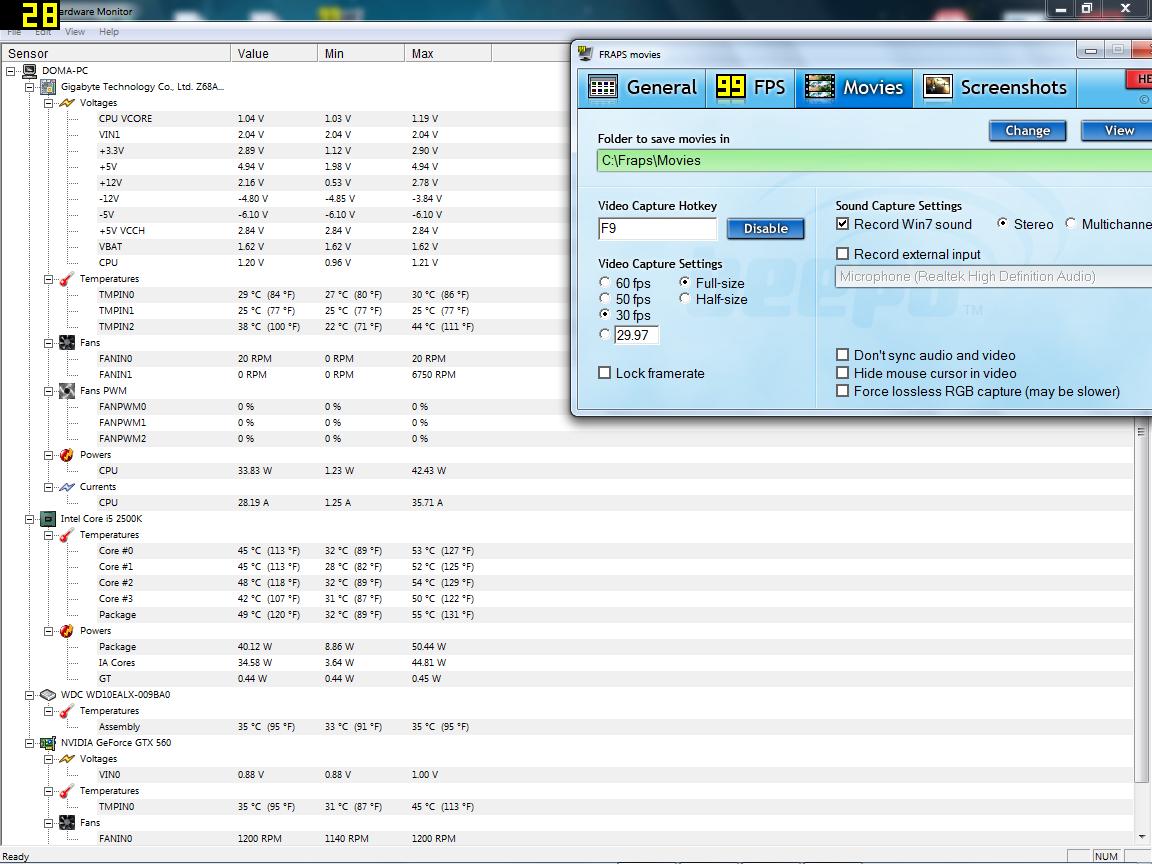The image size is (1152, 864).
Task: Select the 50 fps capture option
Action: click(x=605, y=298)
